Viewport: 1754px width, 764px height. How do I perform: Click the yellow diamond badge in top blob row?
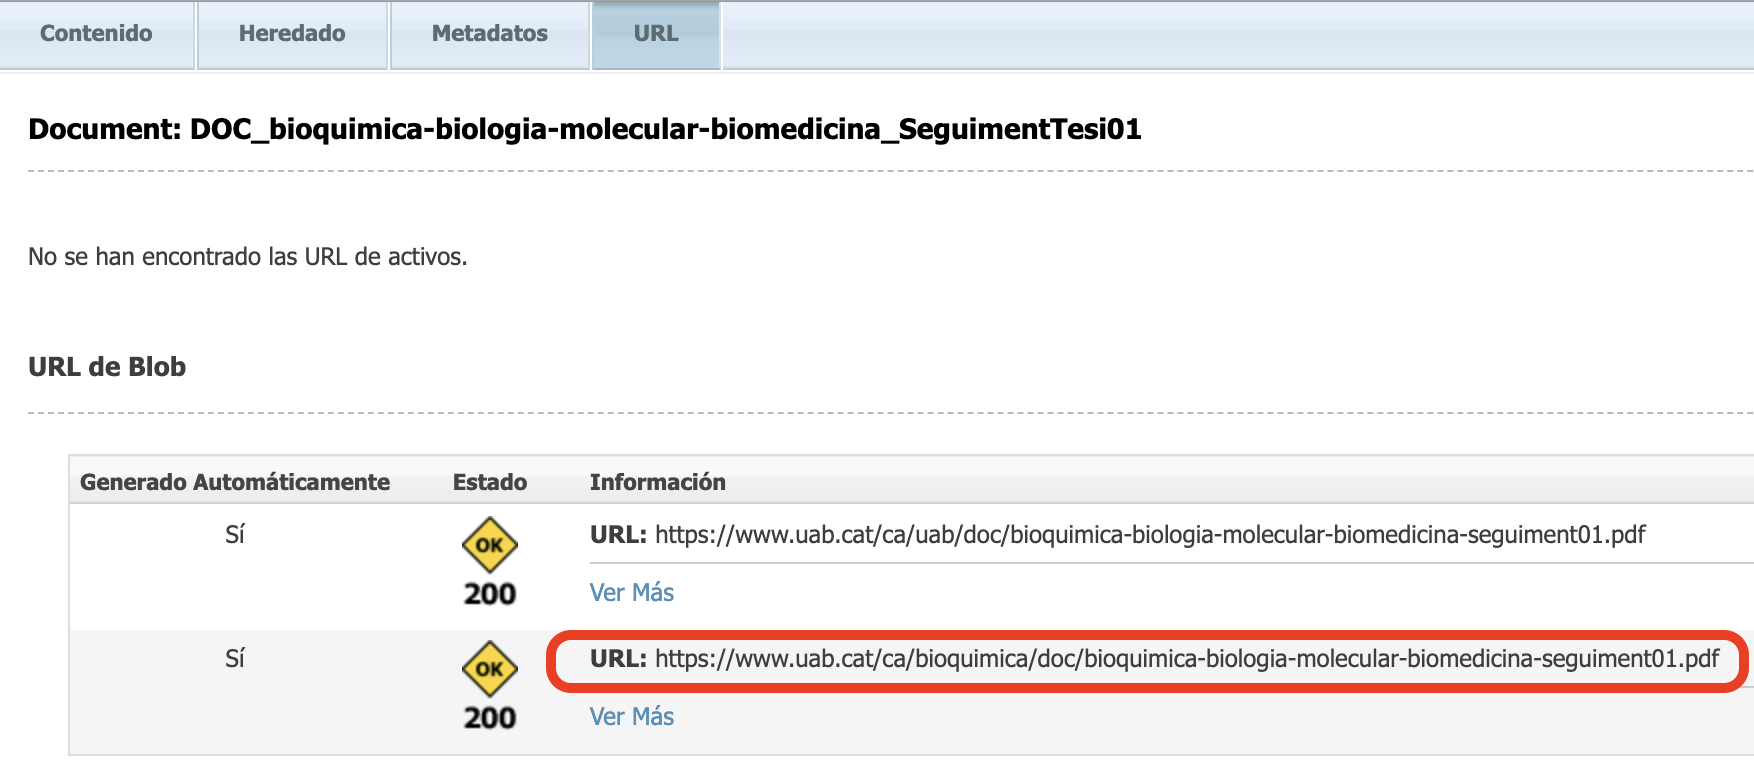[x=488, y=543]
